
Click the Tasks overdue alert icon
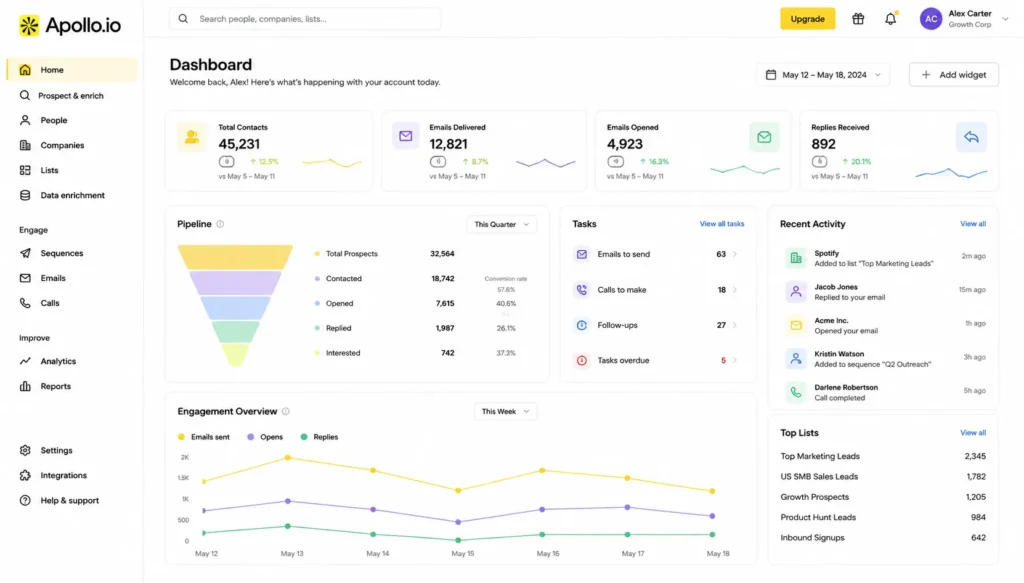[x=581, y=360]
